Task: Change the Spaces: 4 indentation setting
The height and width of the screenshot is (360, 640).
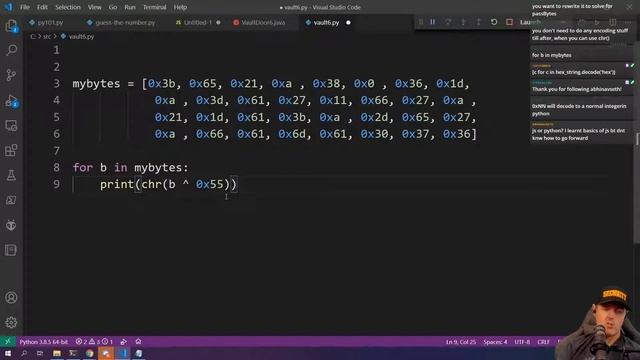Action: coord(495,342)
